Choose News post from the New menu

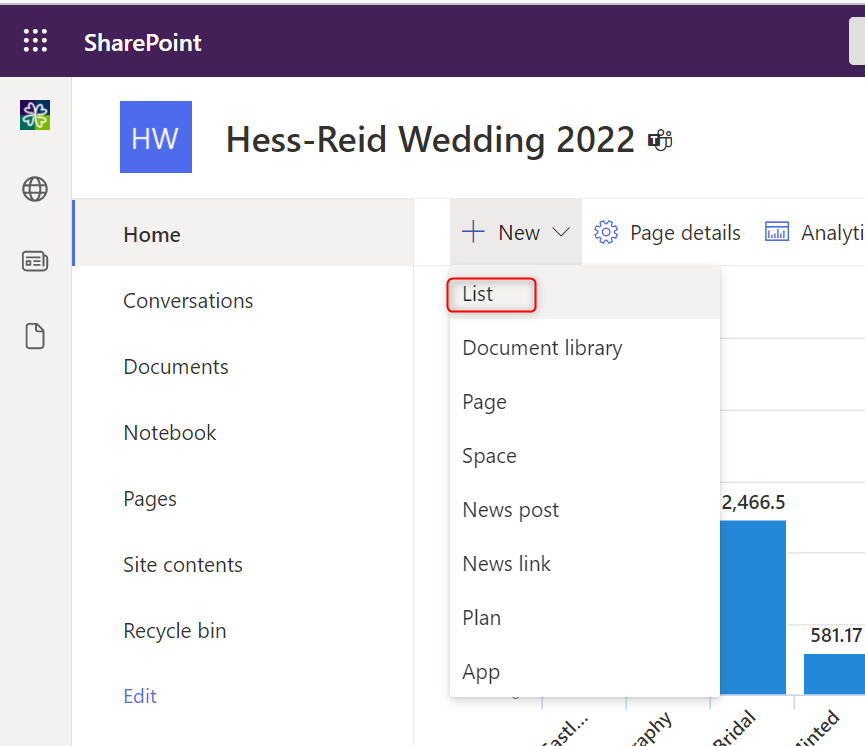(x=585, y=510)
